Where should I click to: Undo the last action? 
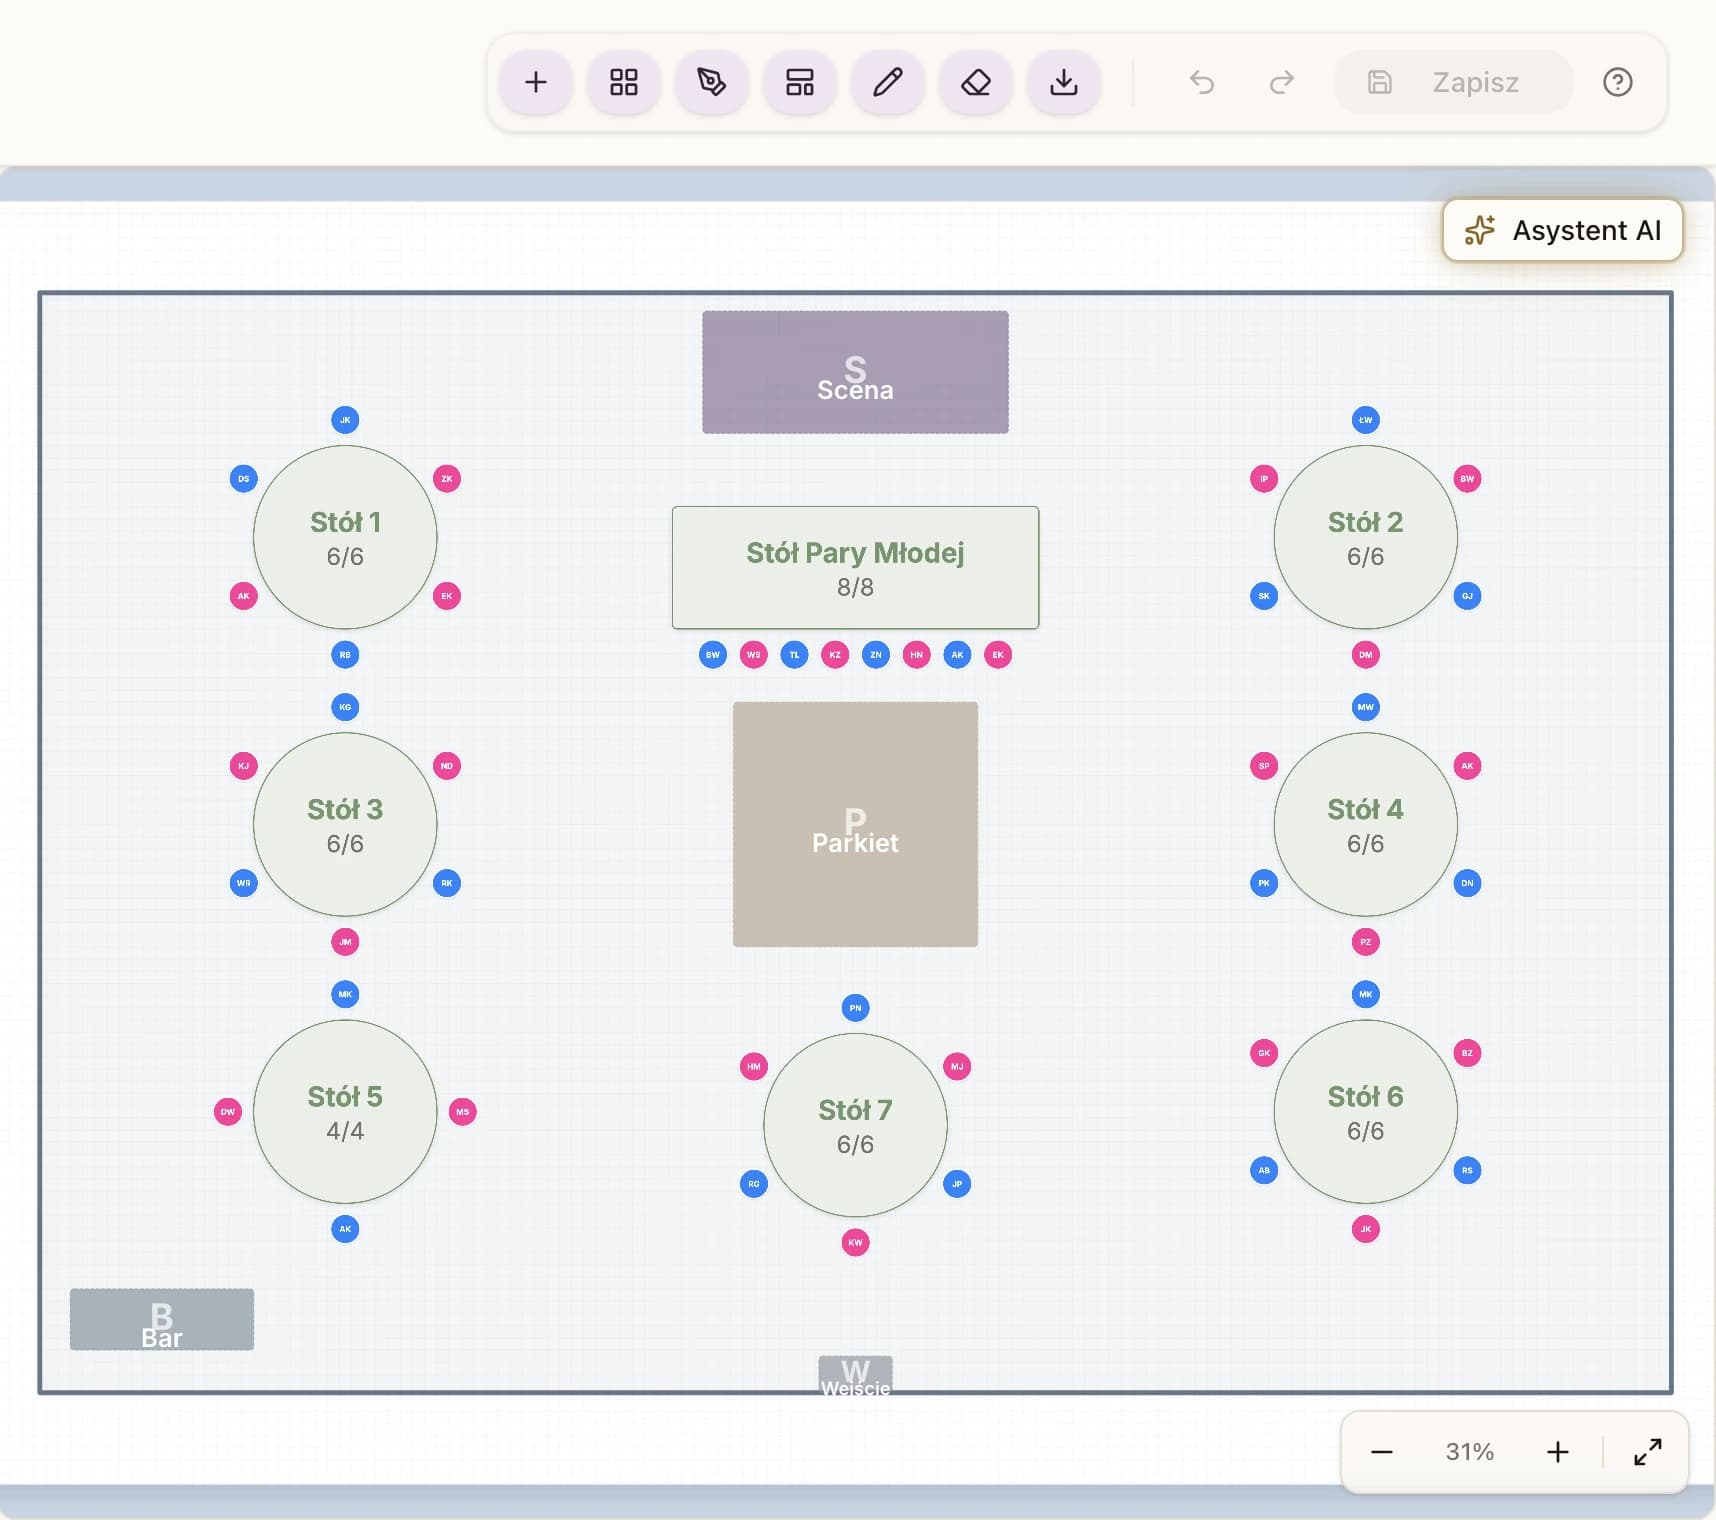pos(1202,82)
